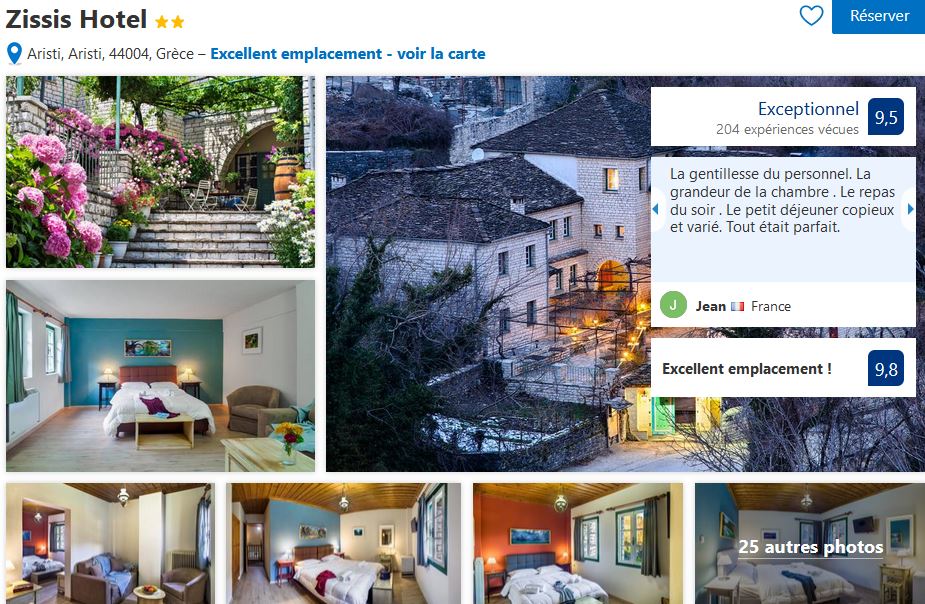Open the blue-wall bedroom with red throw thumbnail
The width and height of the screenshot is (925, 604).
(346, 544)
